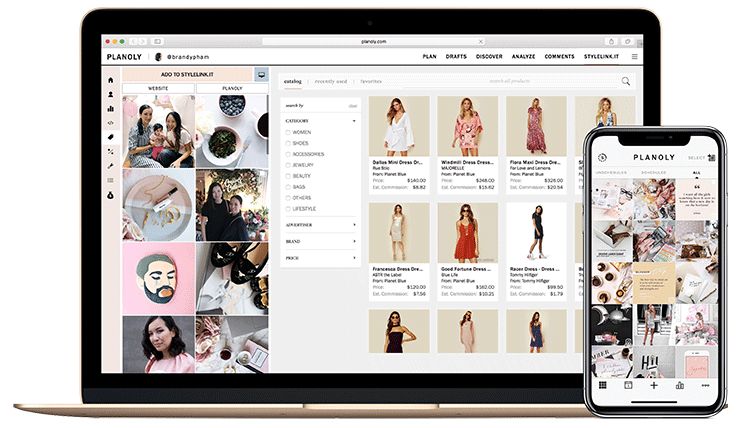
Task: Select the ACCESSORIES category option
Action: (305, 154)
